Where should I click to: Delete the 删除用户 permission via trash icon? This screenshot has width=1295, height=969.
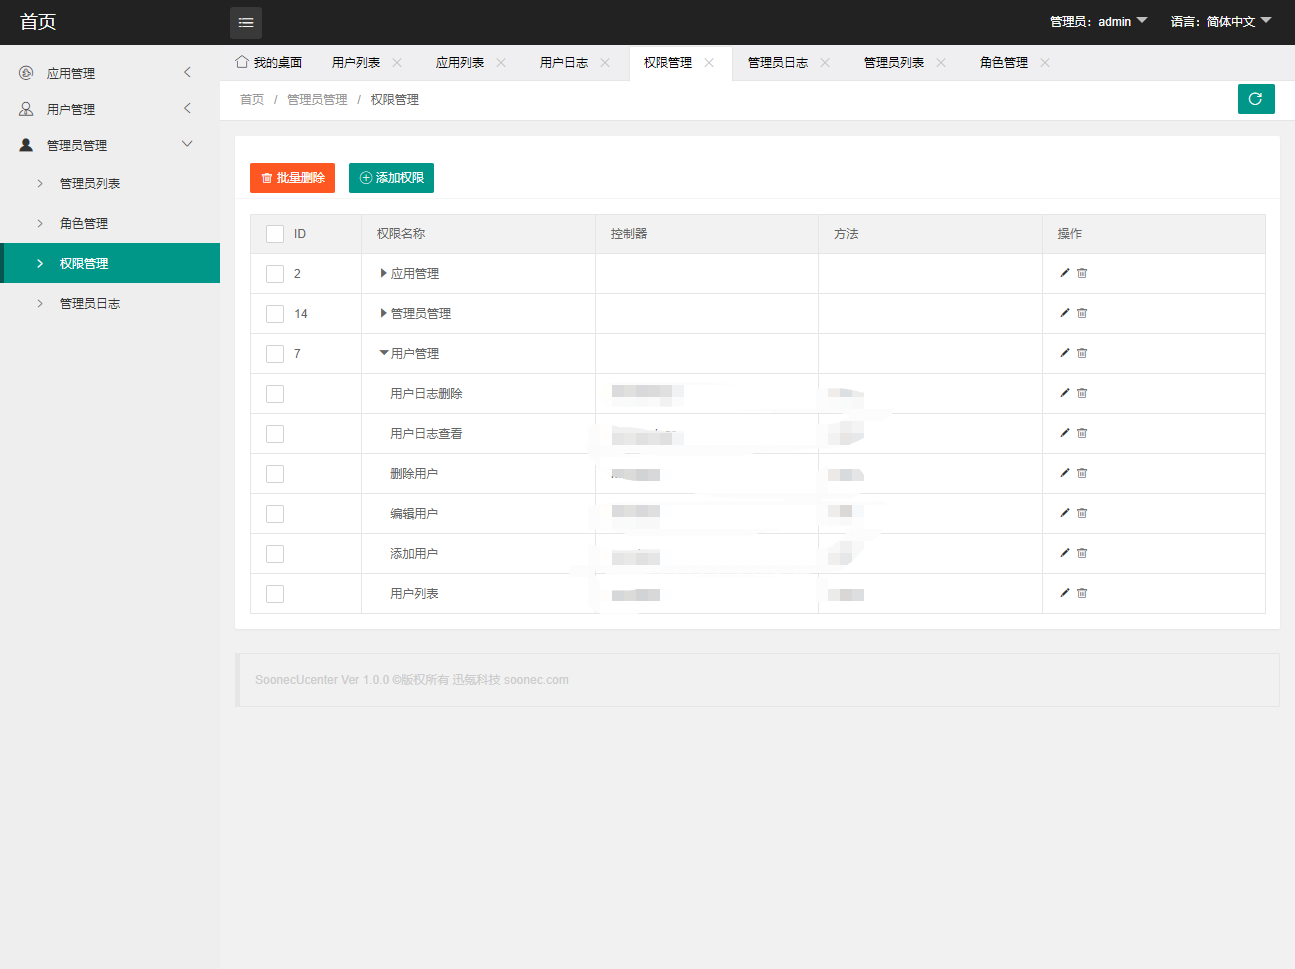click(x=1082, y=473)
